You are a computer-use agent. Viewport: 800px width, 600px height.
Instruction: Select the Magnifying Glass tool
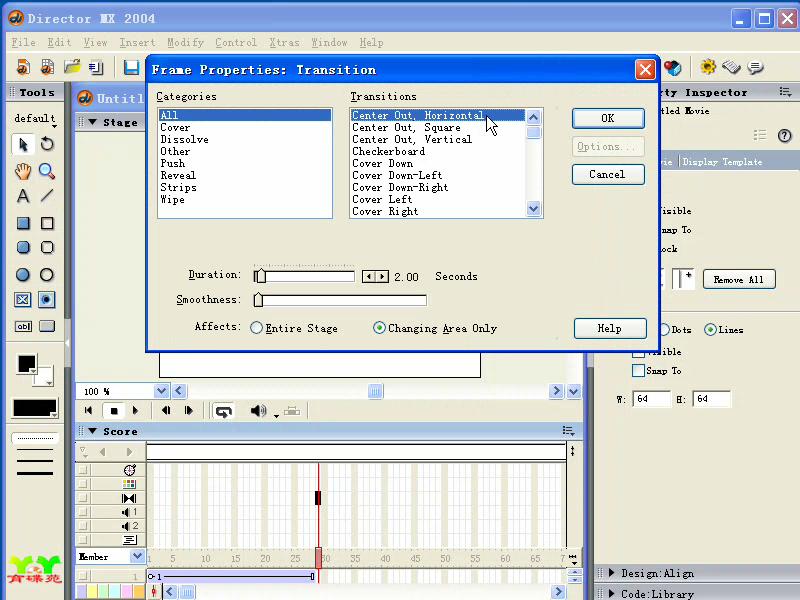(x=47, y=171)
